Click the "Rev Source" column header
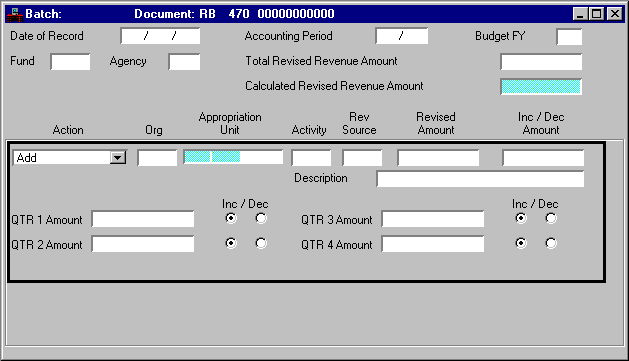 coord(359,124)
